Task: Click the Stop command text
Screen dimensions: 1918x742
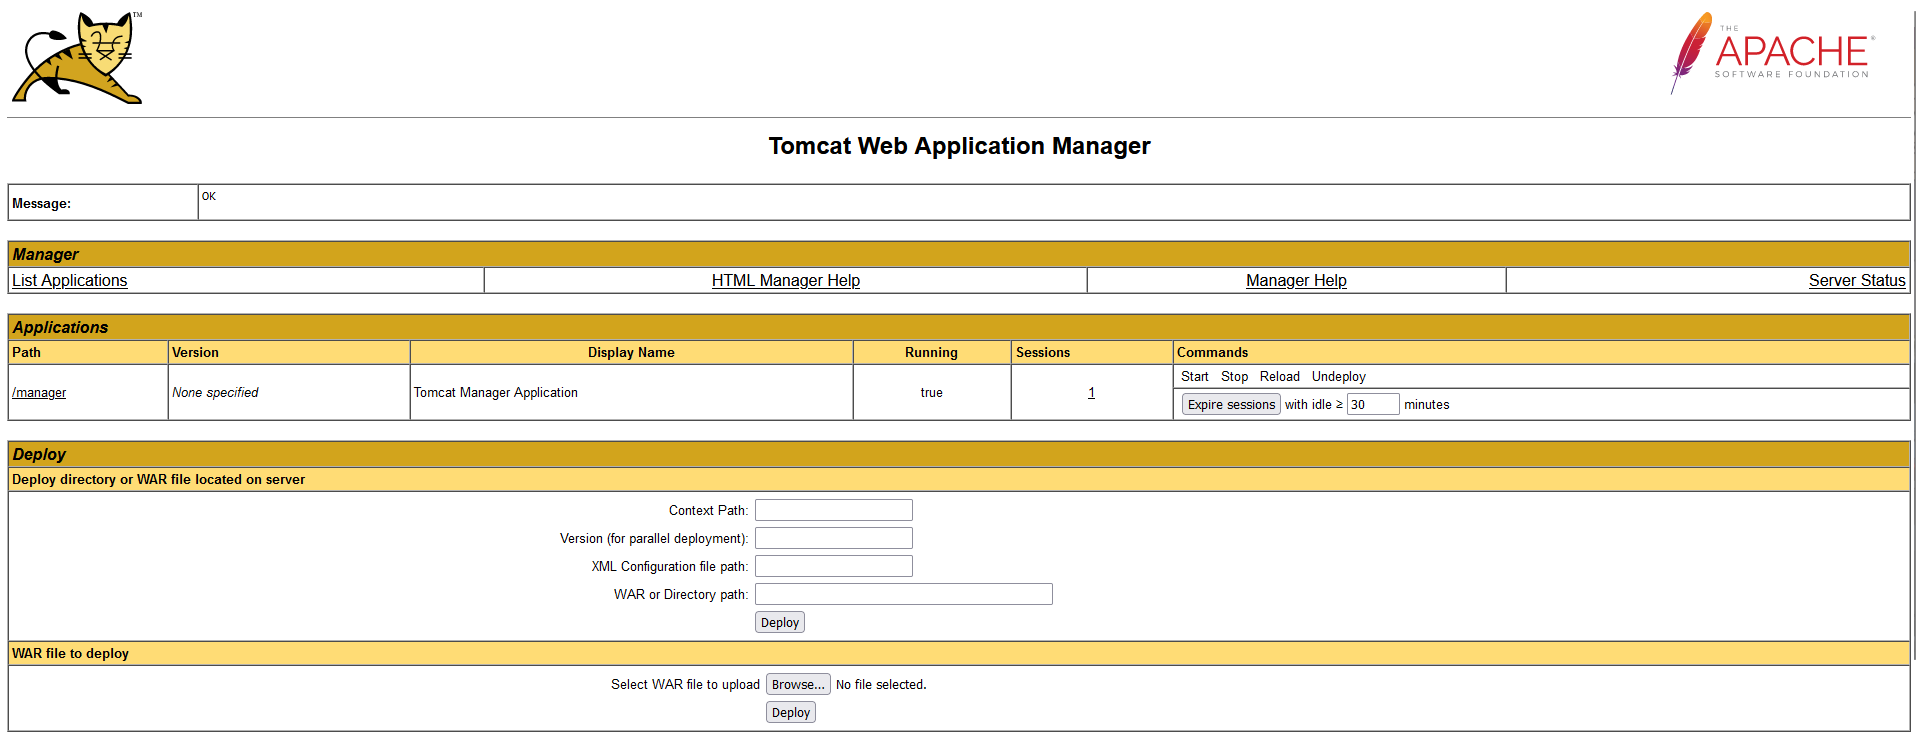Action: [x=1234, y=377]
